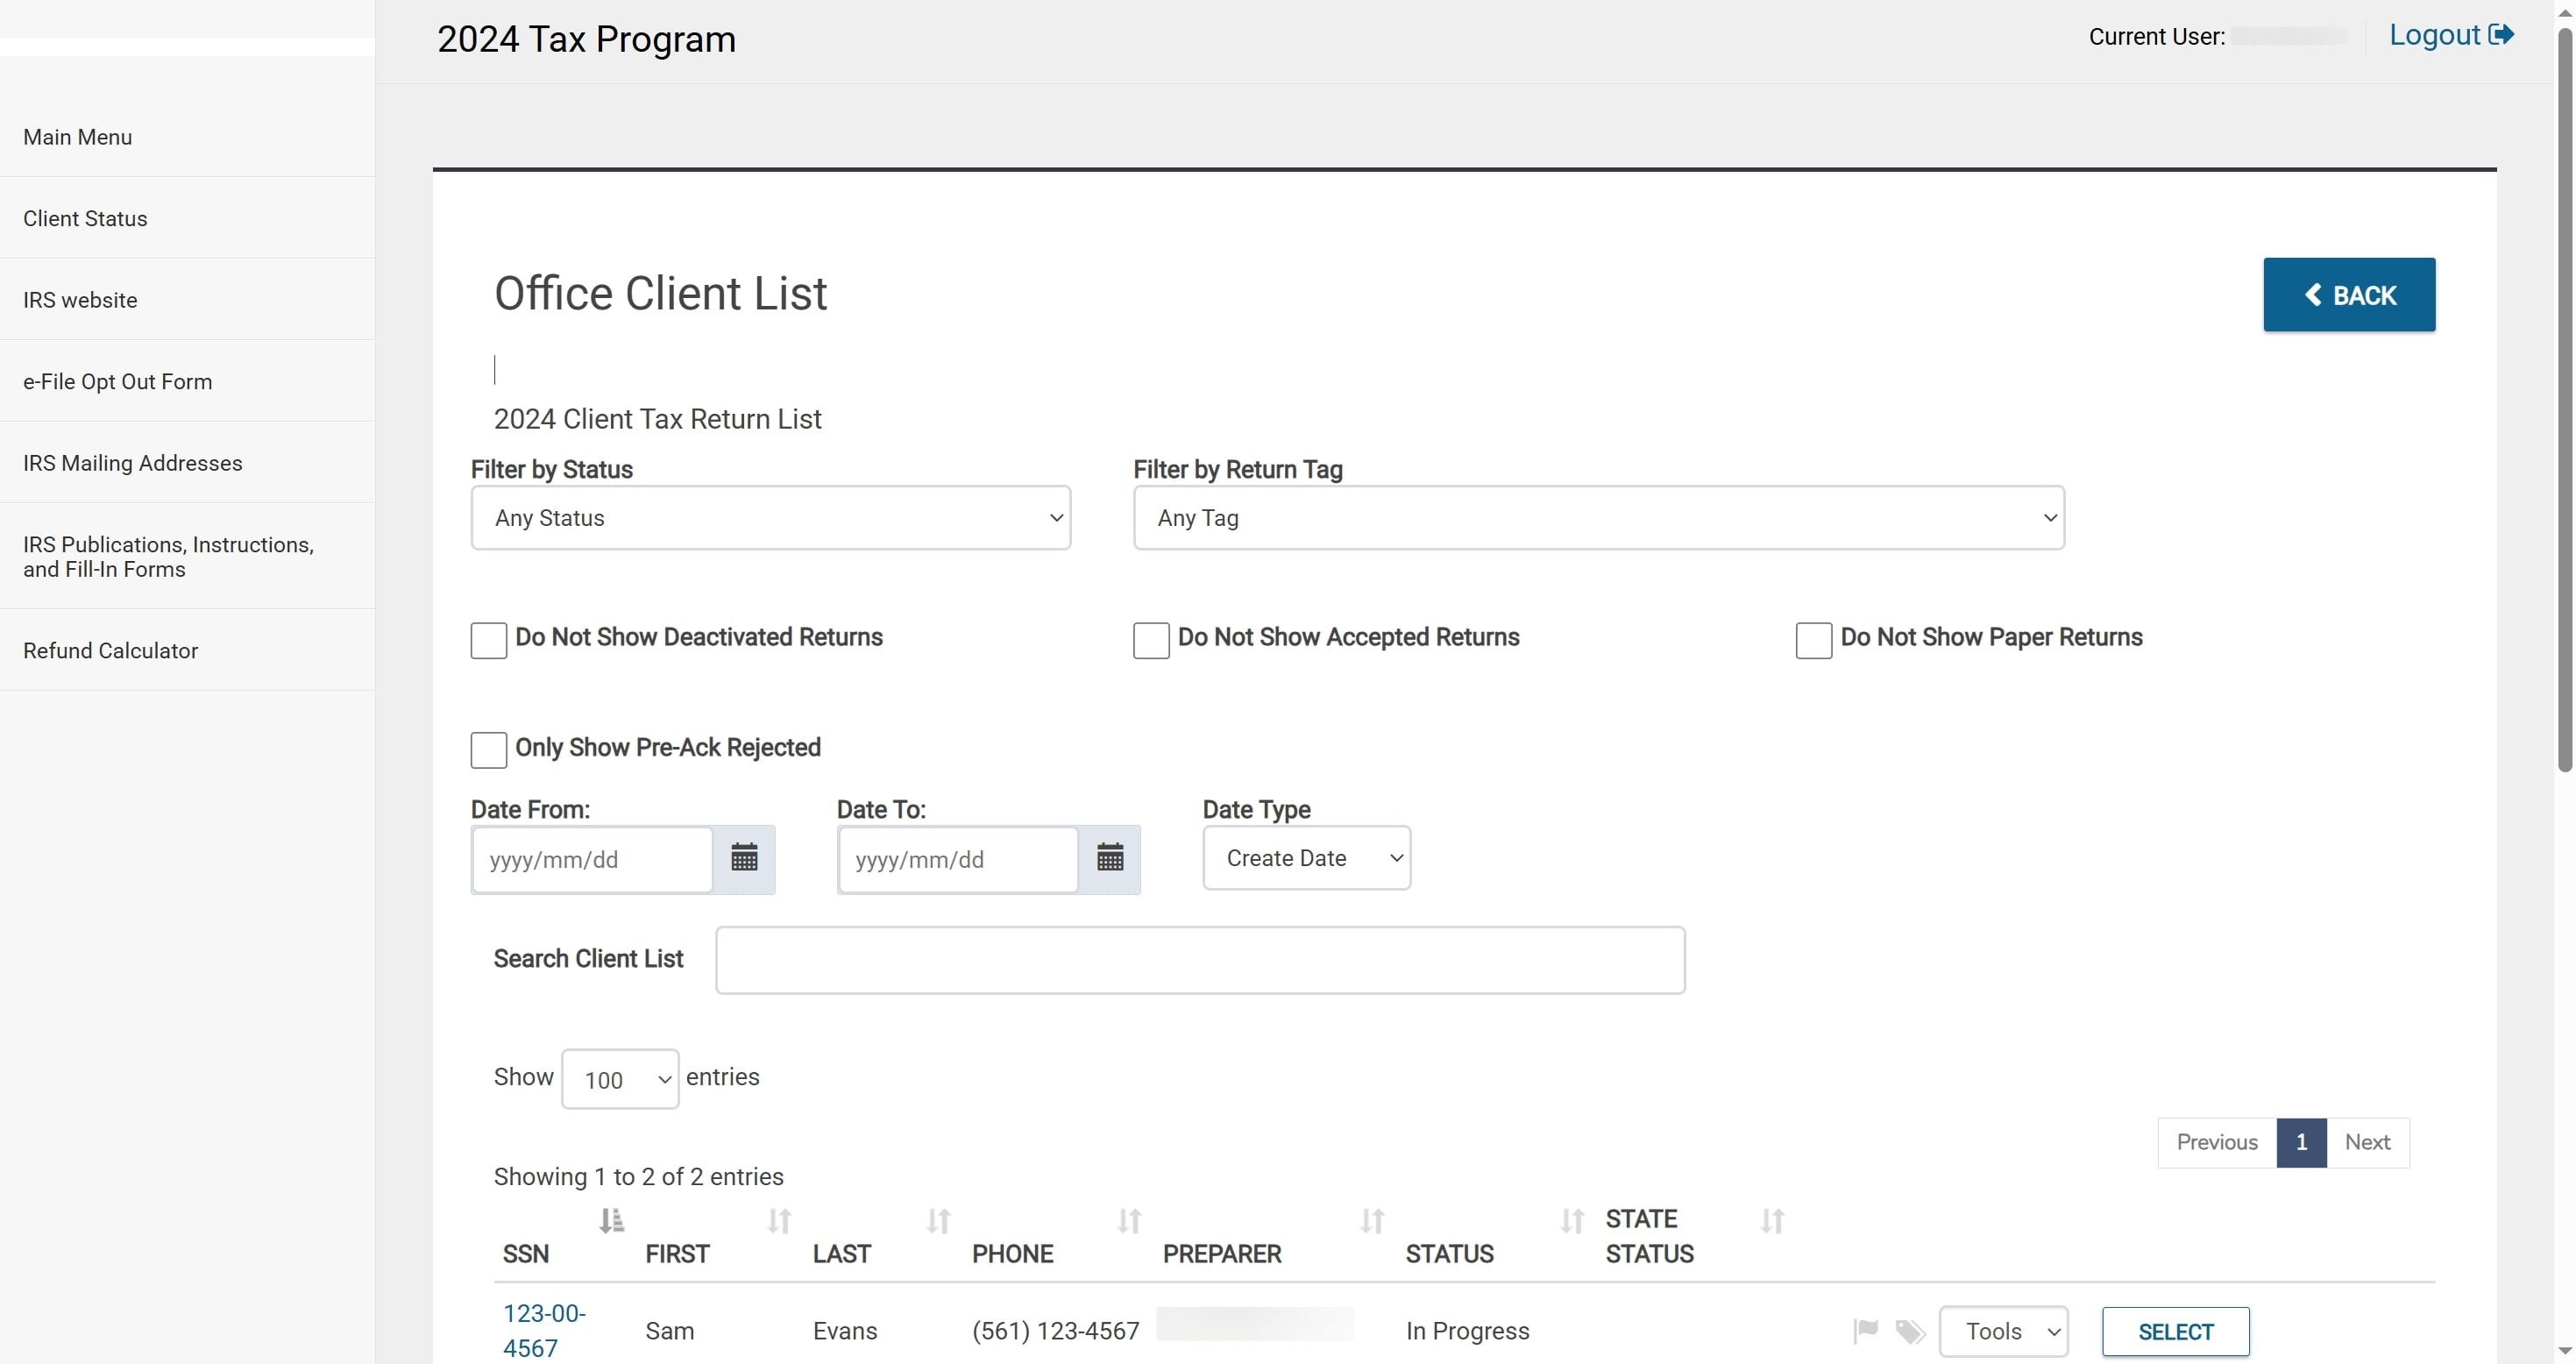Screen dimensions: 2576x1364
Task: Click the PREPARER column header
Action: [x=1221, y=1254]
